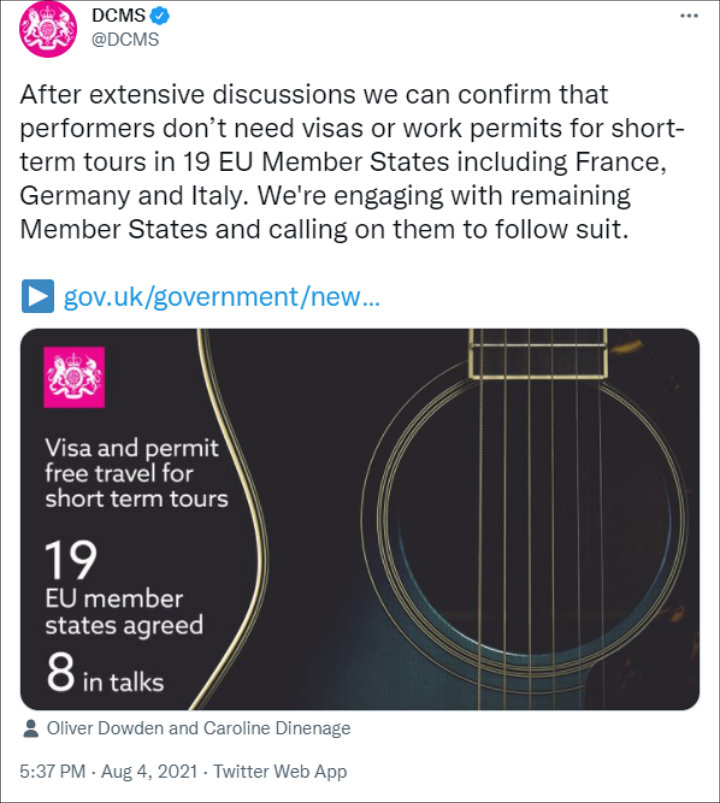Screen dimensions: 720x803
Task: Click the blue verified badge
Action: pos(160,16)
